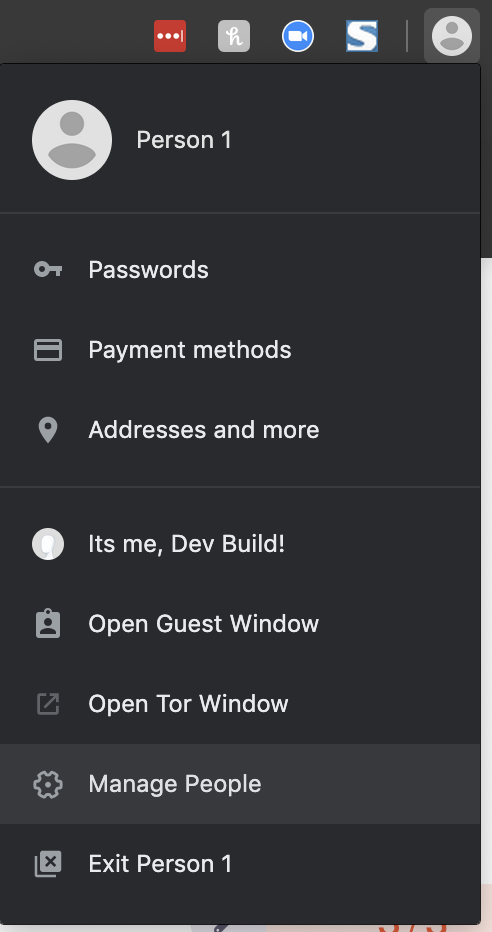Open Tor Window
This screenshot has width=492, height=932.
click(240, 704)
